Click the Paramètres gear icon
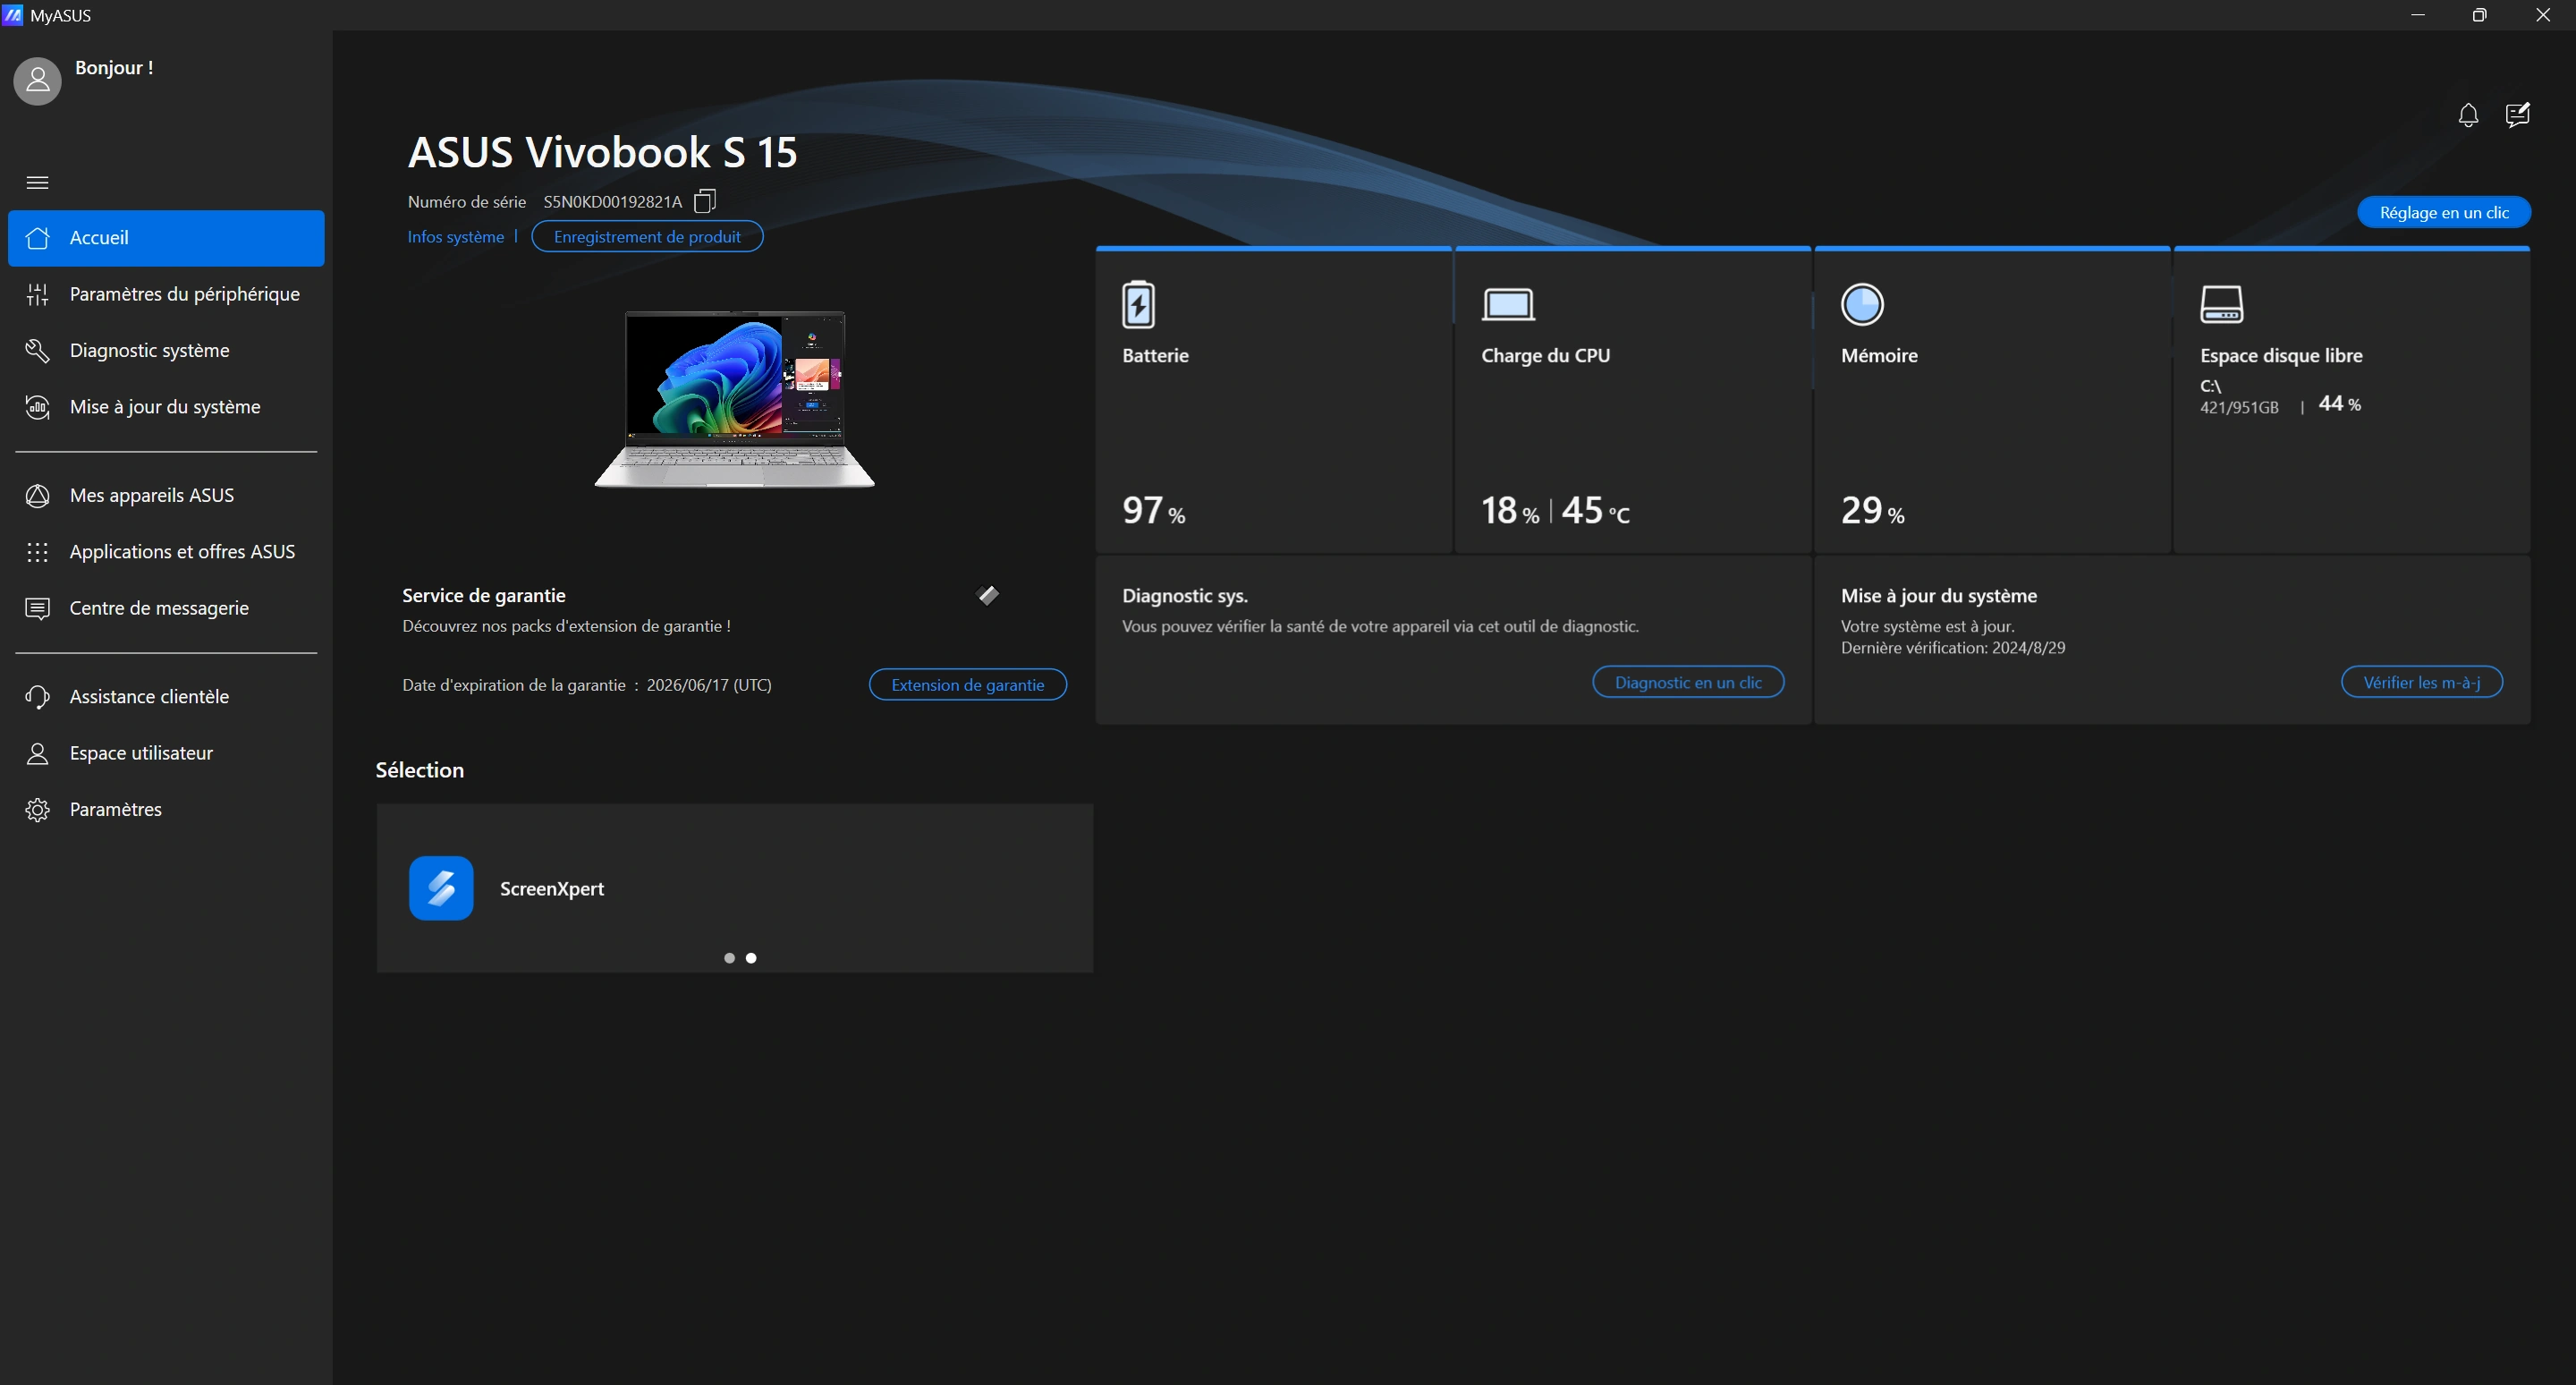 pyautogui.click(x=37, y=809)
